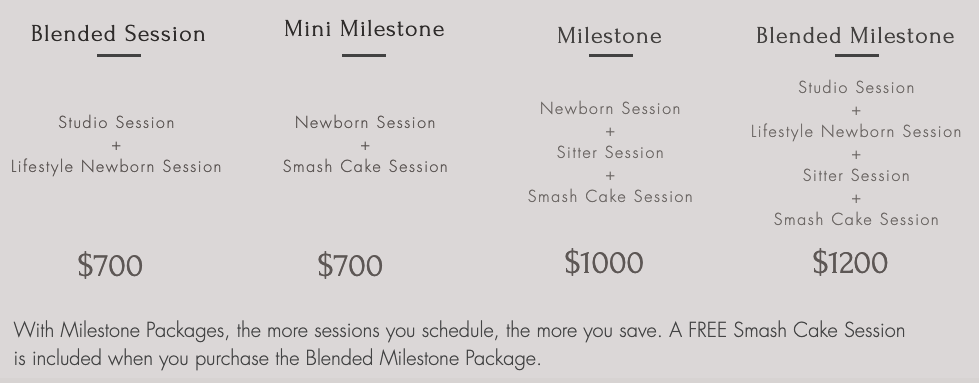The width and height of the screenshot is (979, 383).
Task: Click the Blended Session heading
Action: pos(118,34)
